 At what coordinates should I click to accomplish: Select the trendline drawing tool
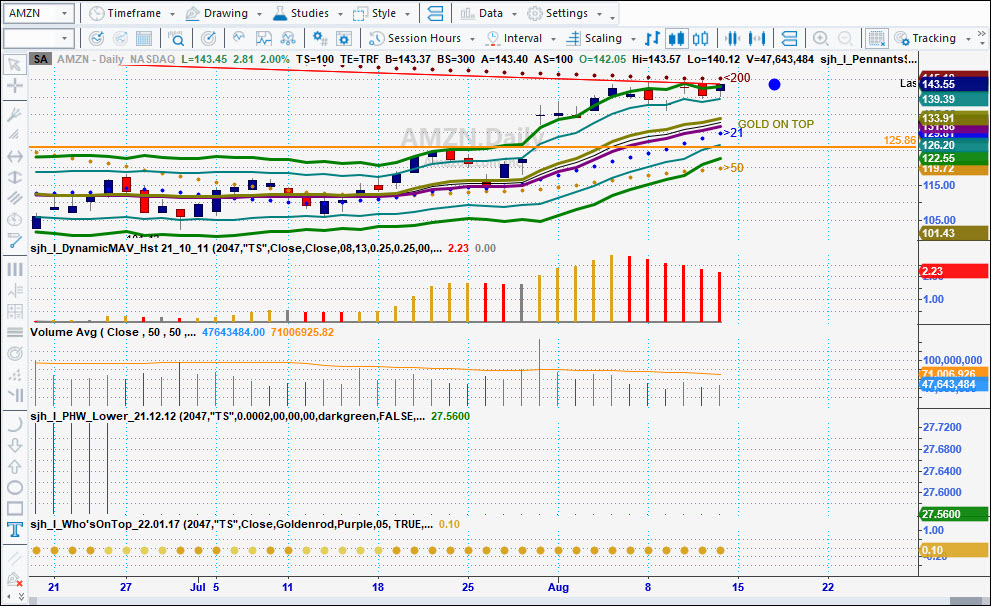click(x=15, y=240)
